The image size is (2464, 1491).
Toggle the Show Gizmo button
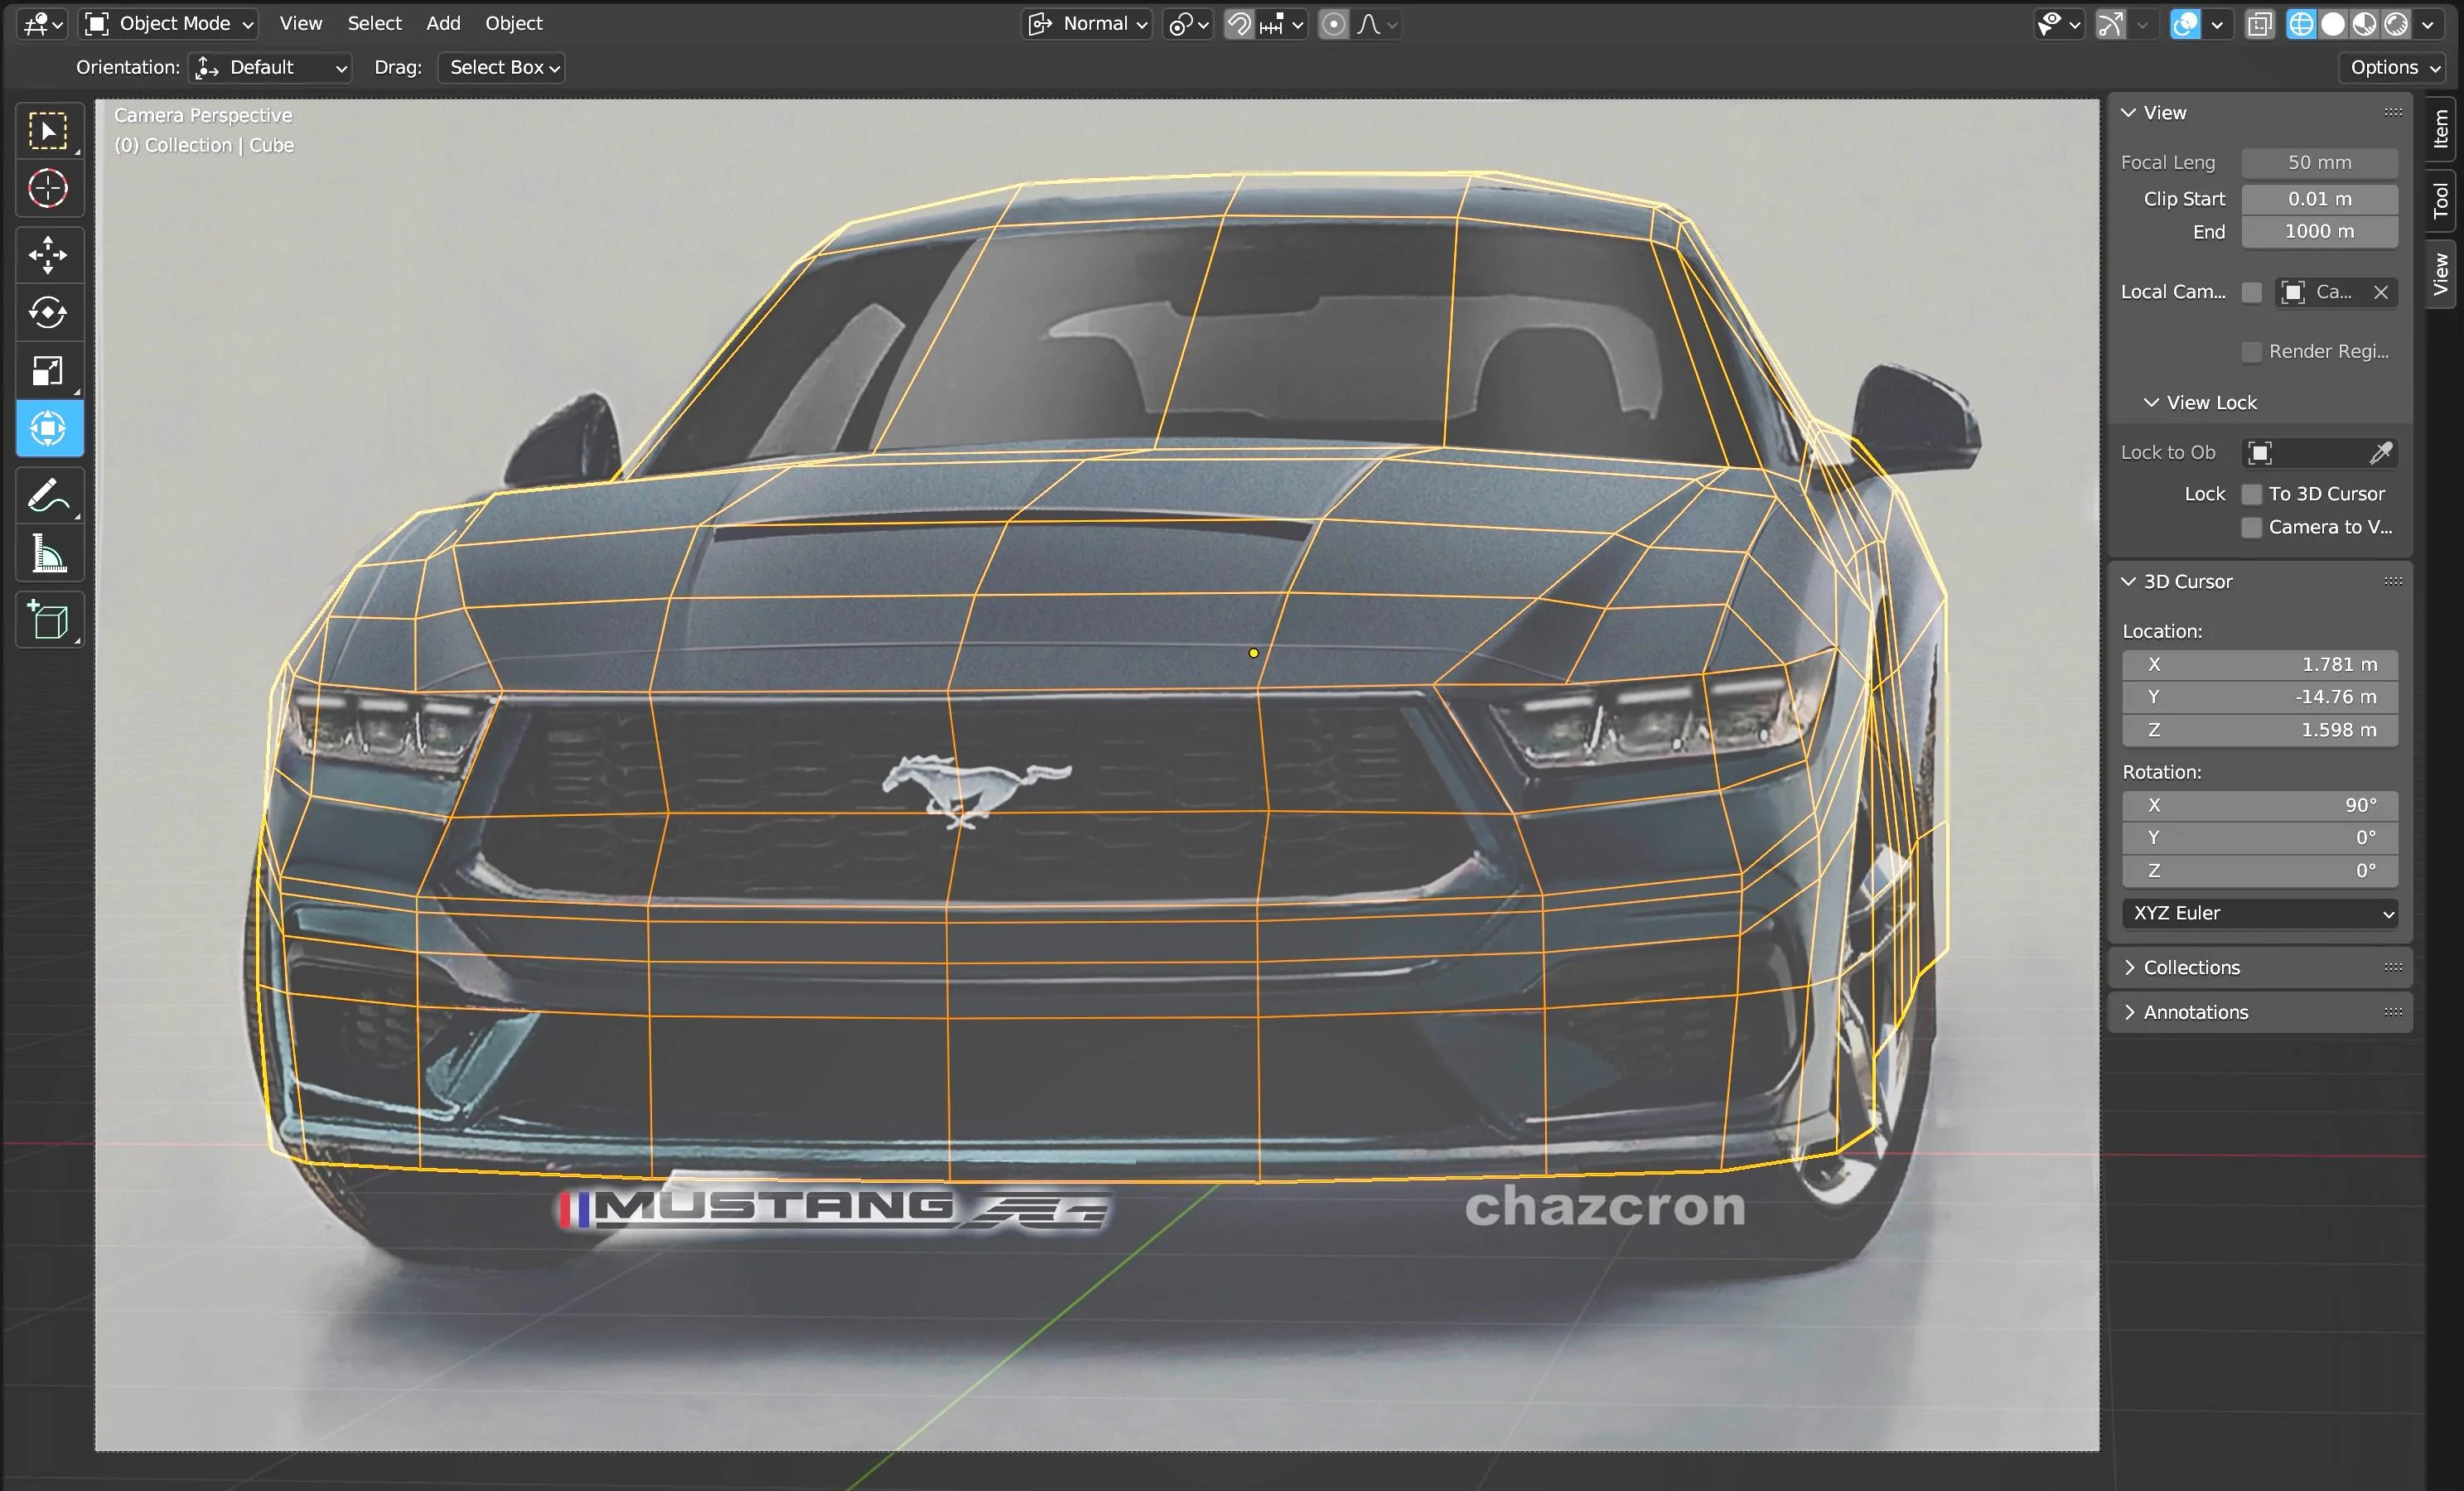tap(2110, 24)
